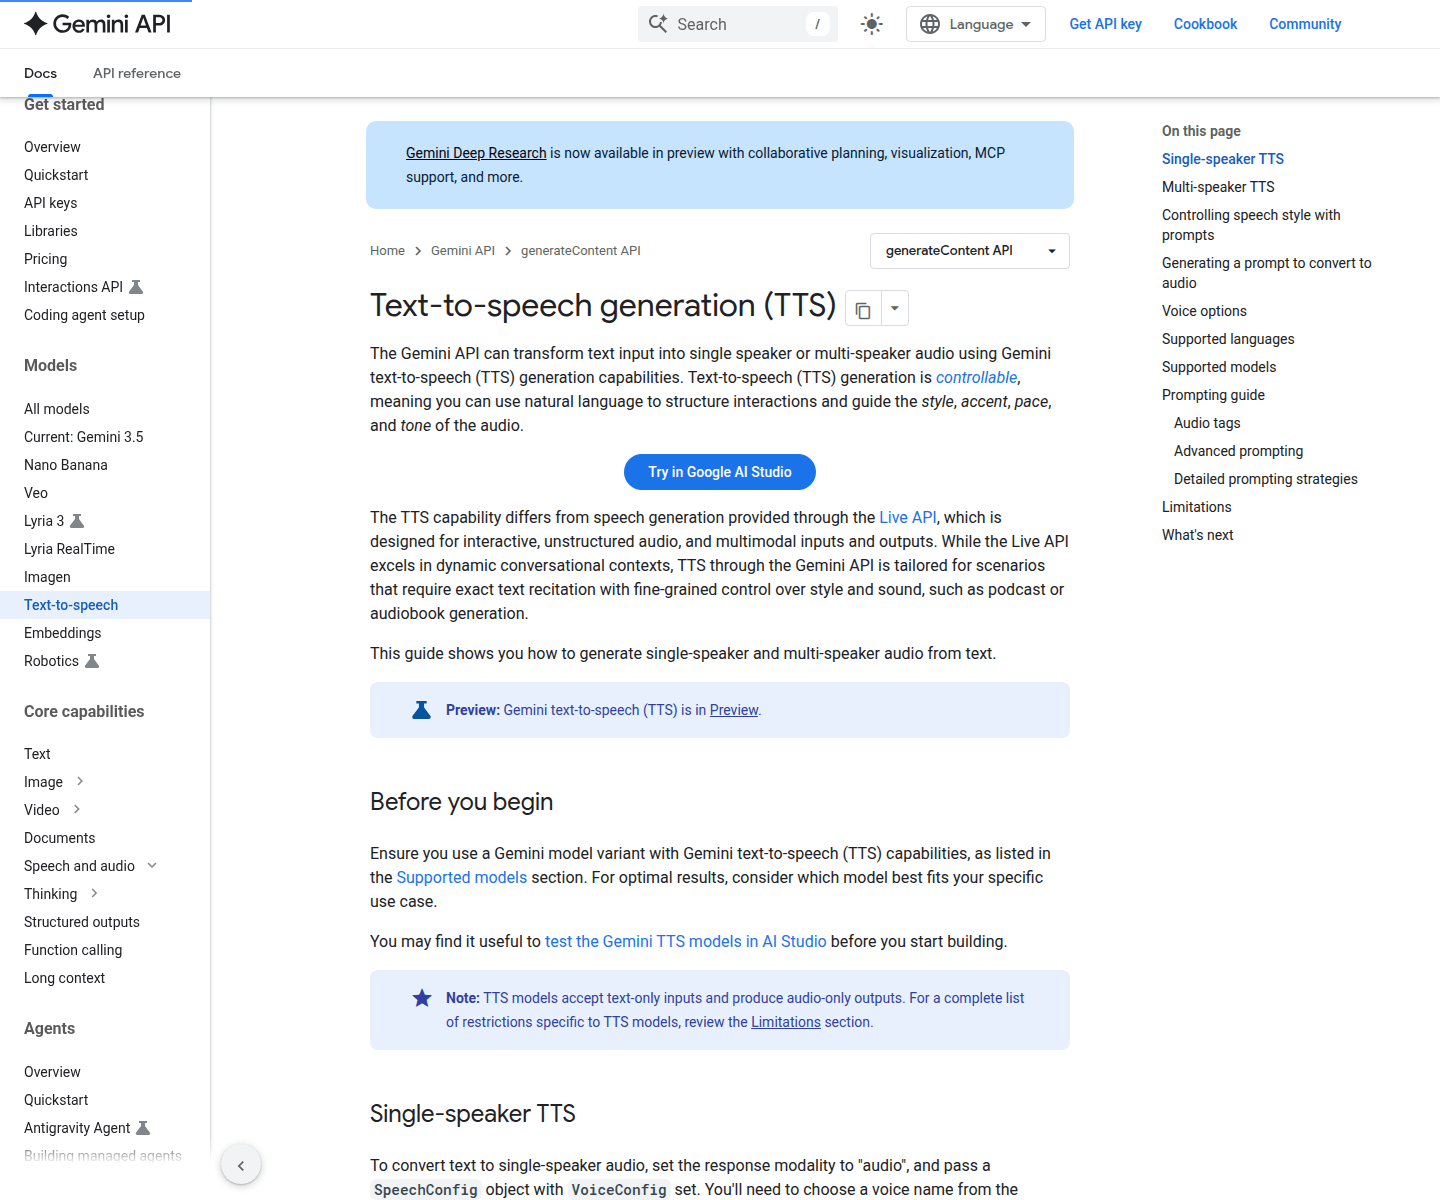Click the Gemini Deep Research link
This screenshot has width=1440, height=1200.
click(476, 153)
